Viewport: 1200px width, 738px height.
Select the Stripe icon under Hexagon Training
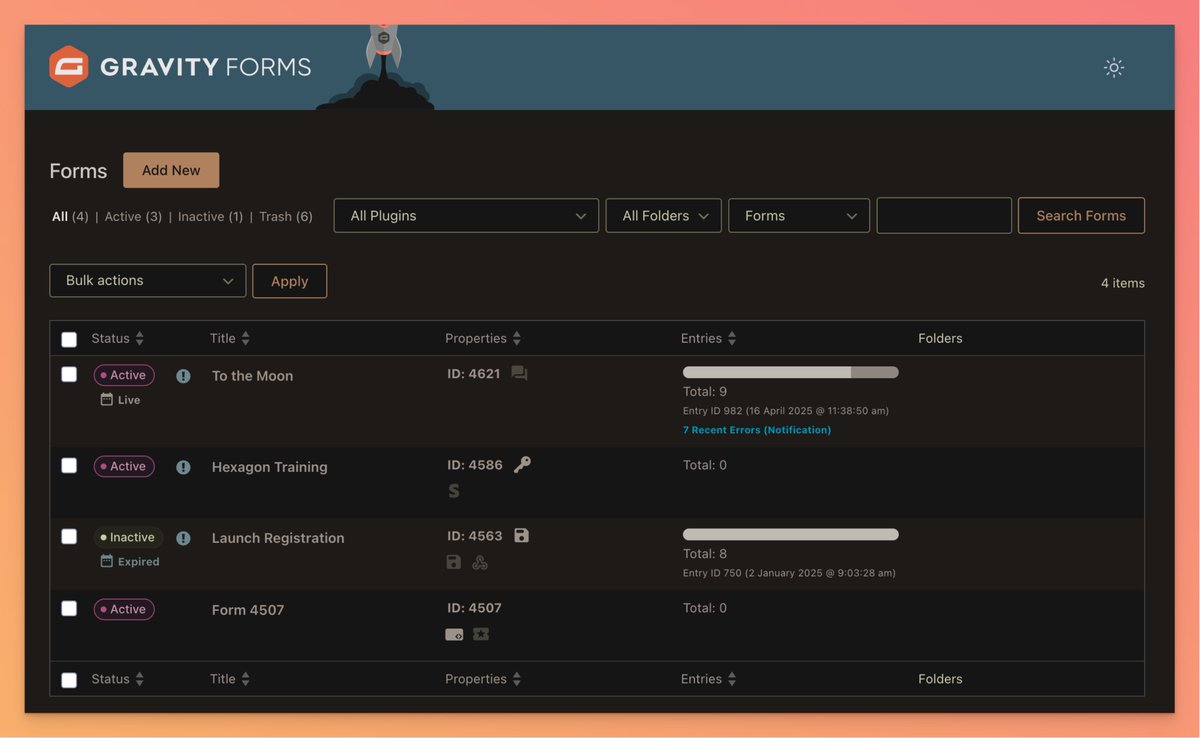[x=453, y=490]
